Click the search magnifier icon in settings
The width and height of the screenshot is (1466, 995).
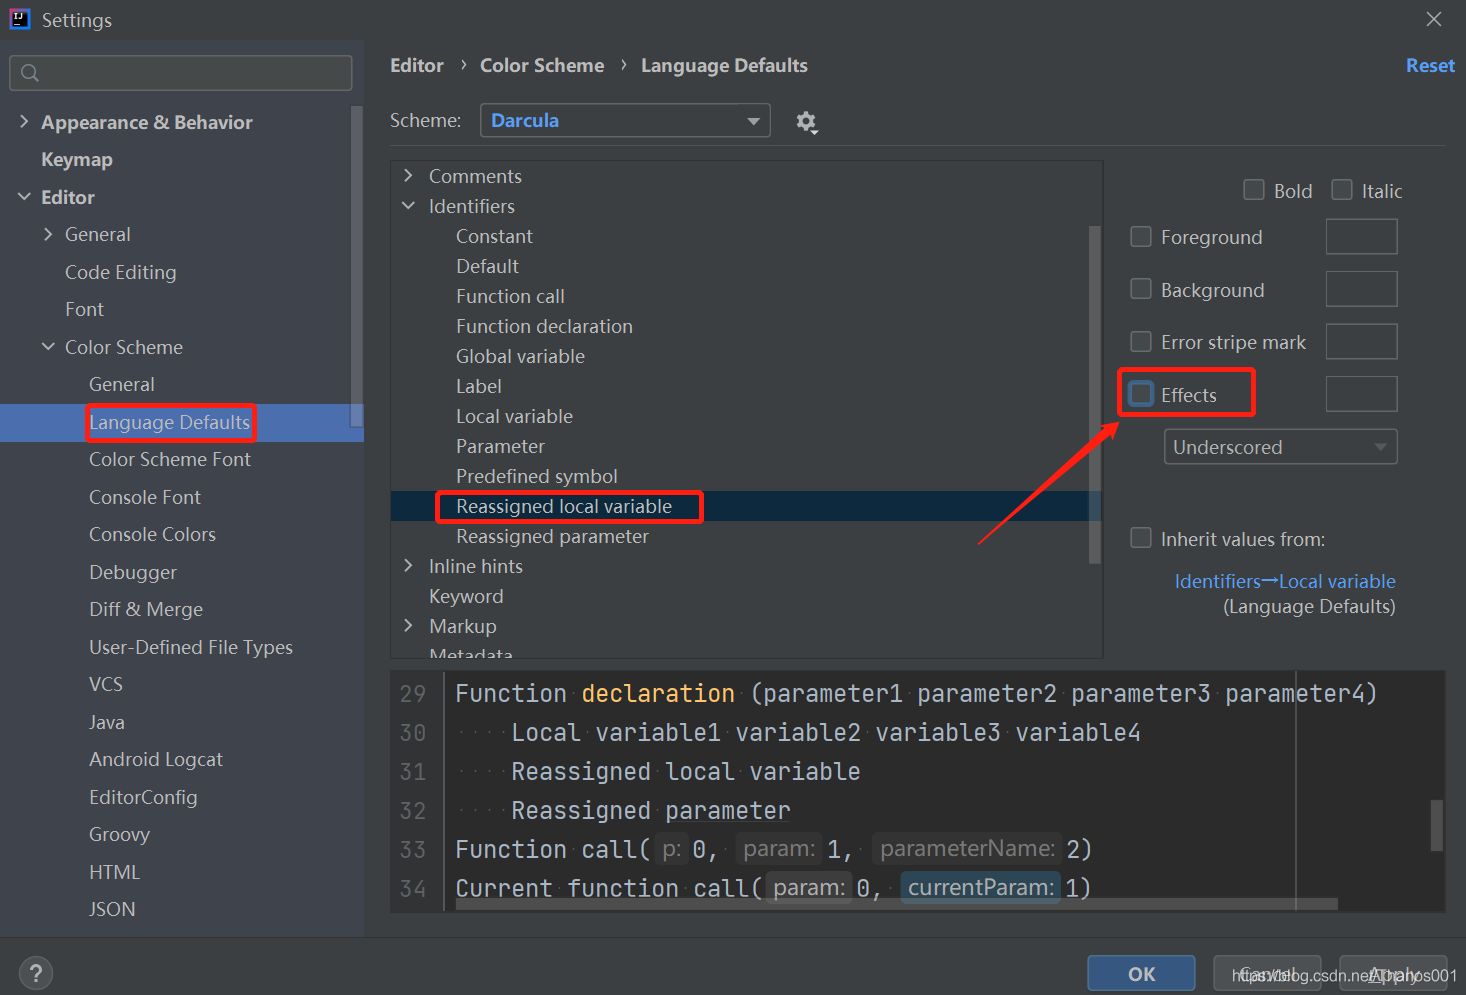click(x=30, y=73)
